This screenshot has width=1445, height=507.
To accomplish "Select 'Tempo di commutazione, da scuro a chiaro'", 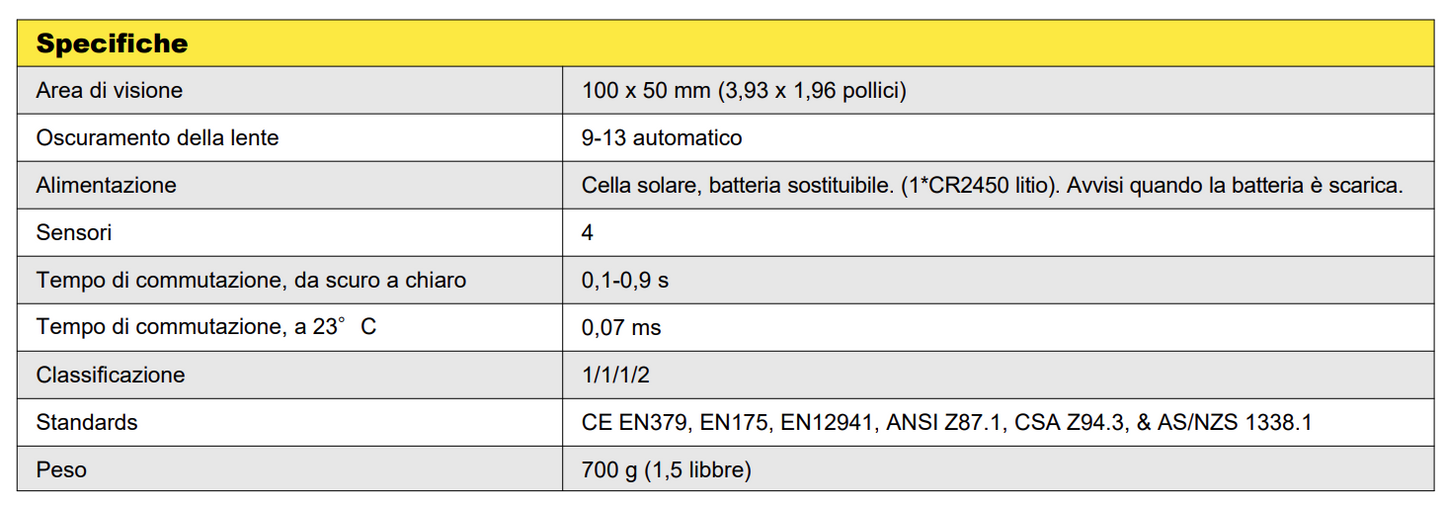I will (x=251, y=280).
